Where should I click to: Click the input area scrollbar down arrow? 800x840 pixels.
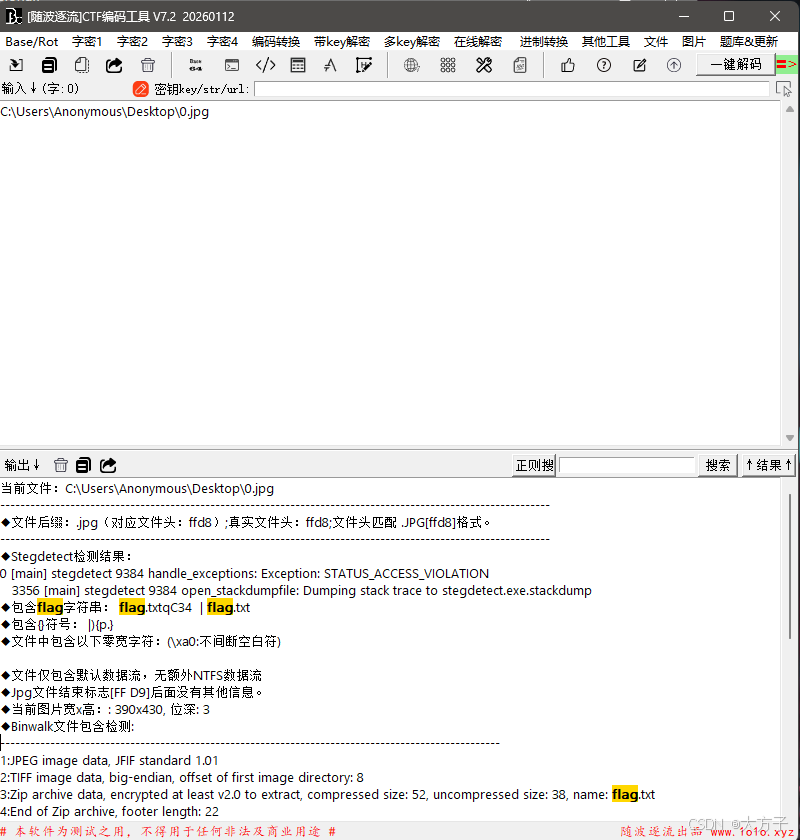(x=790, y=438)
